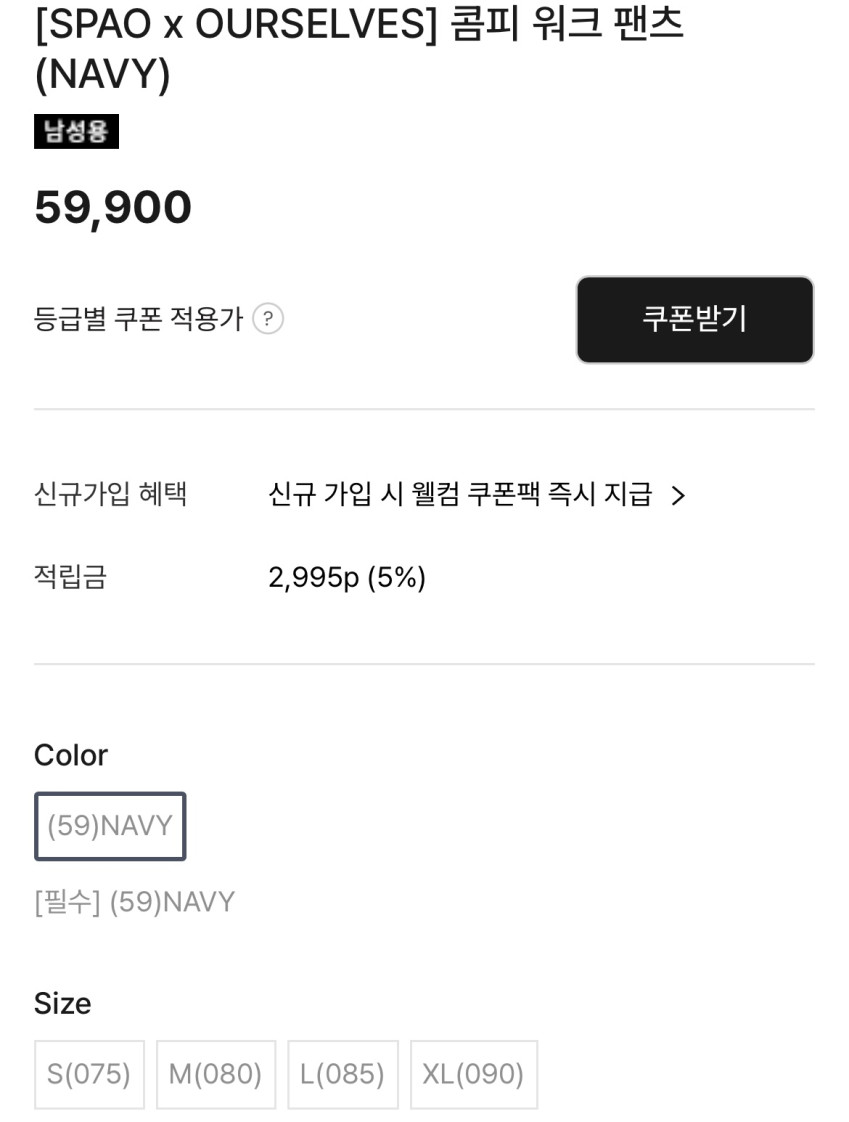Click the 2,995p (5%) reward points value
Viewport: 849px width, 1122px height.
click(x=347, y=577)
